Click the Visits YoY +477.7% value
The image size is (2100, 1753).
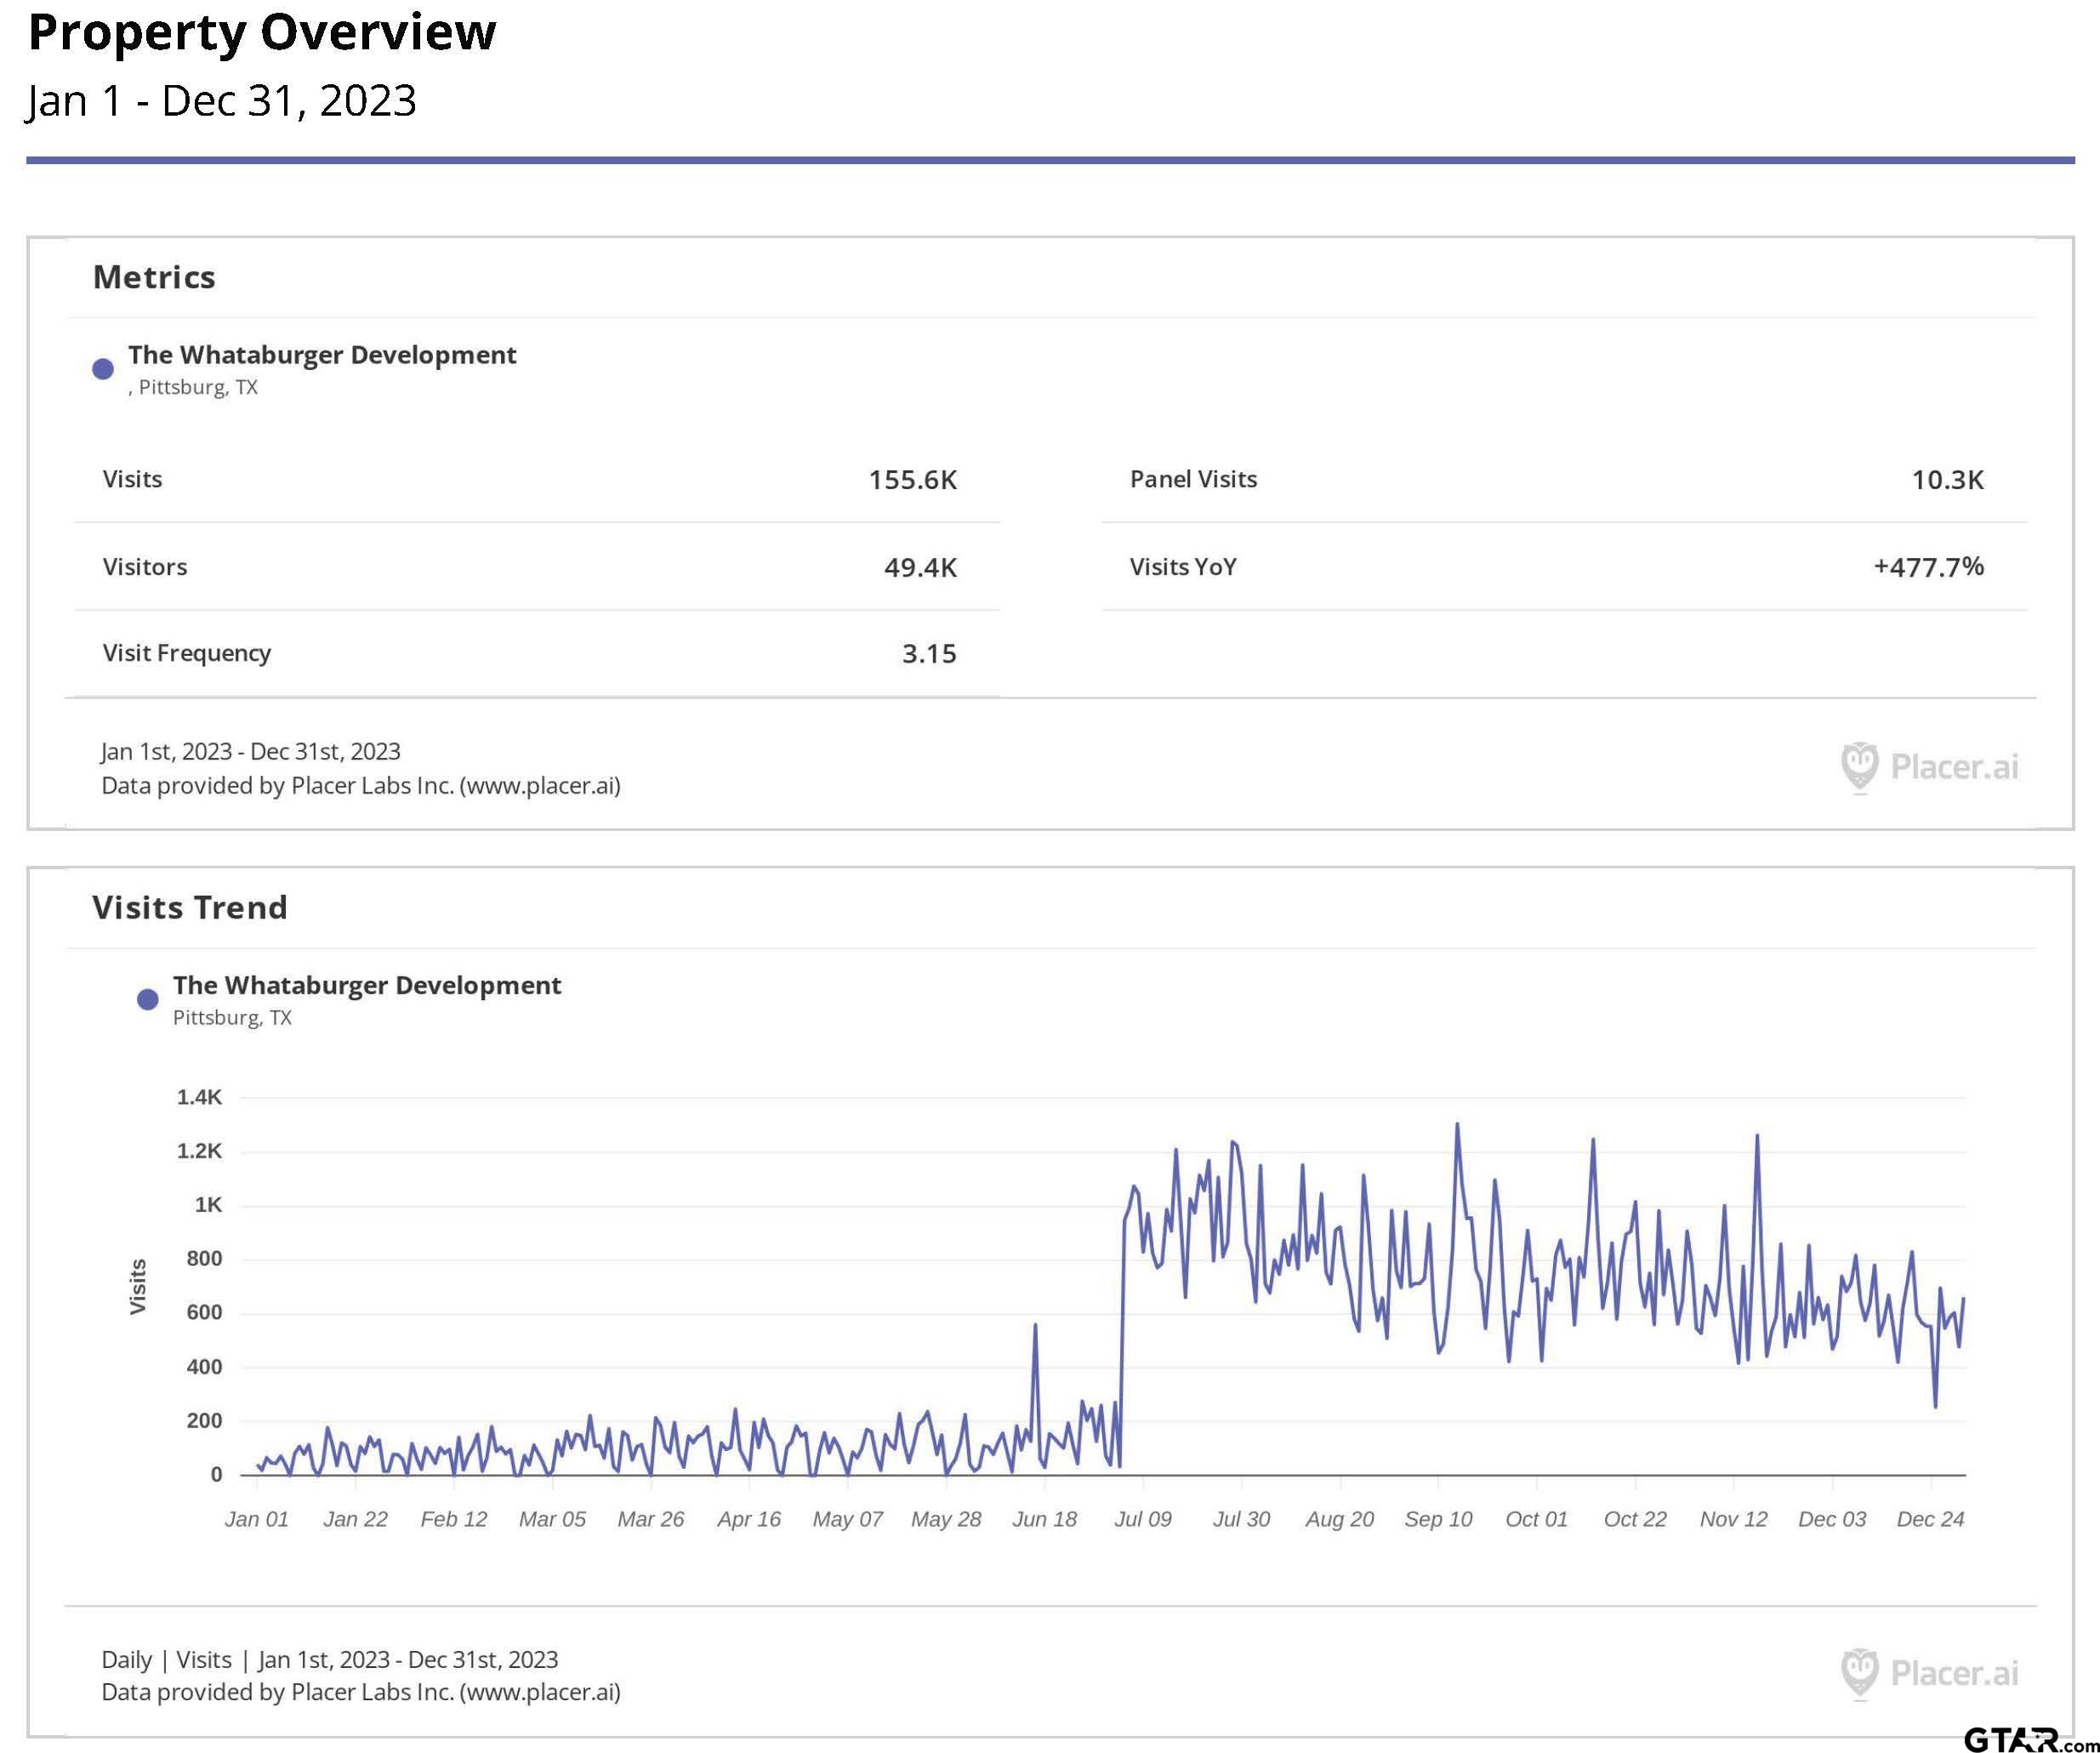(1928, 567)
